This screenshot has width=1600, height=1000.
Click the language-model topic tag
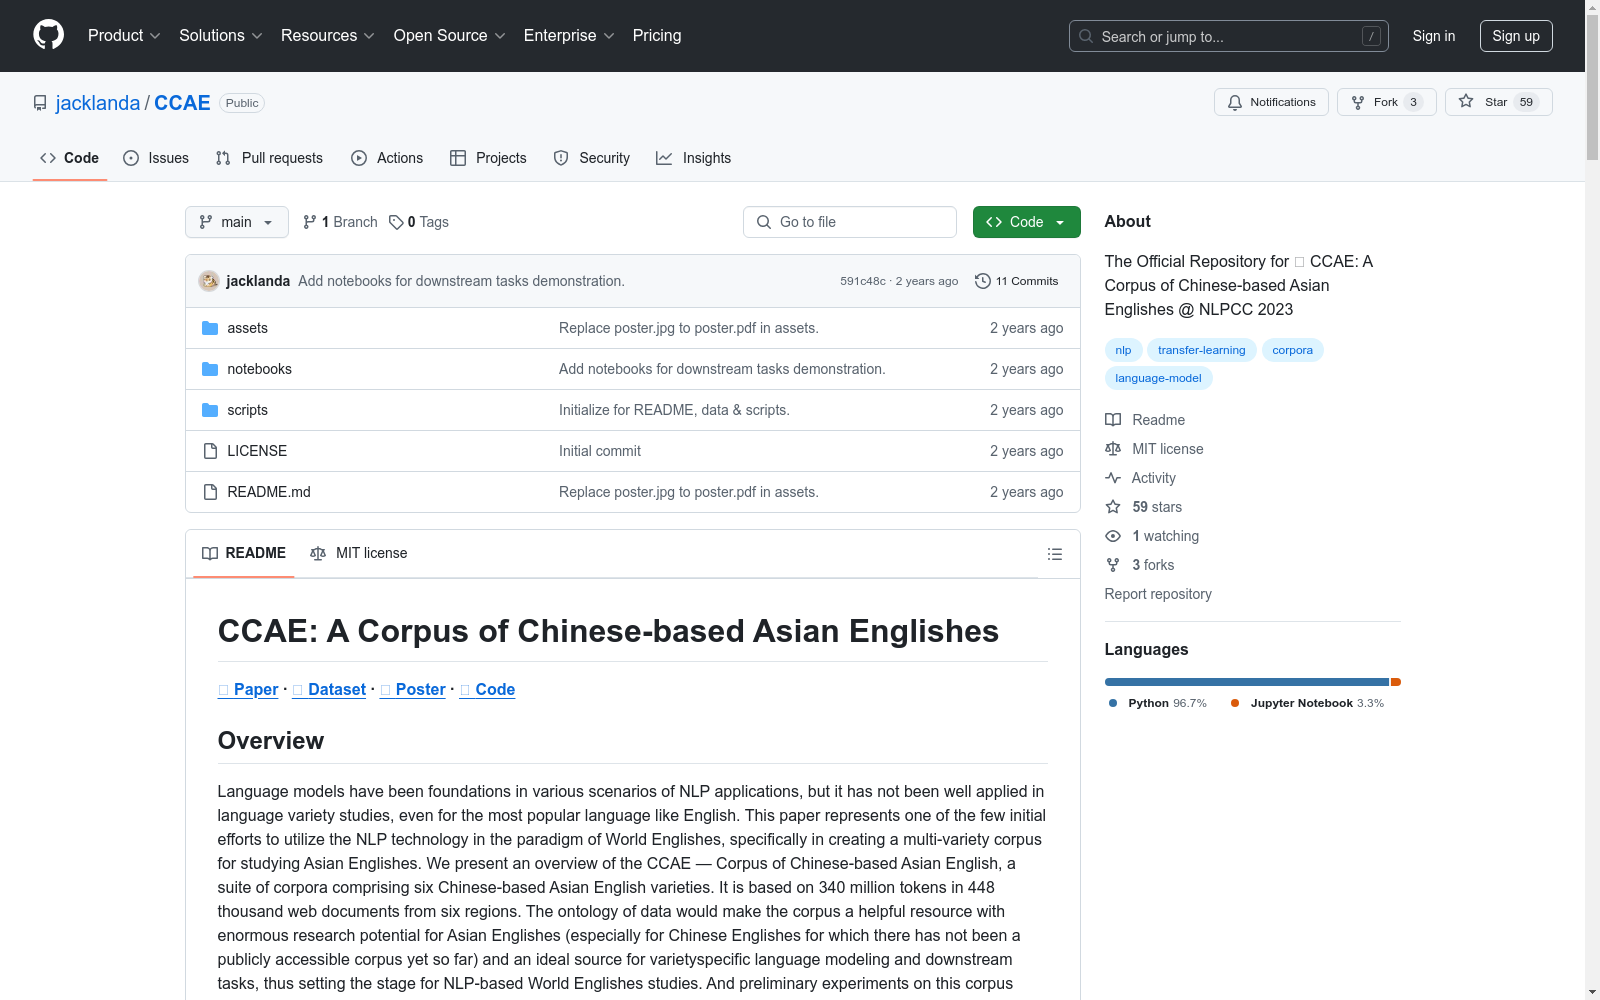1158,378
